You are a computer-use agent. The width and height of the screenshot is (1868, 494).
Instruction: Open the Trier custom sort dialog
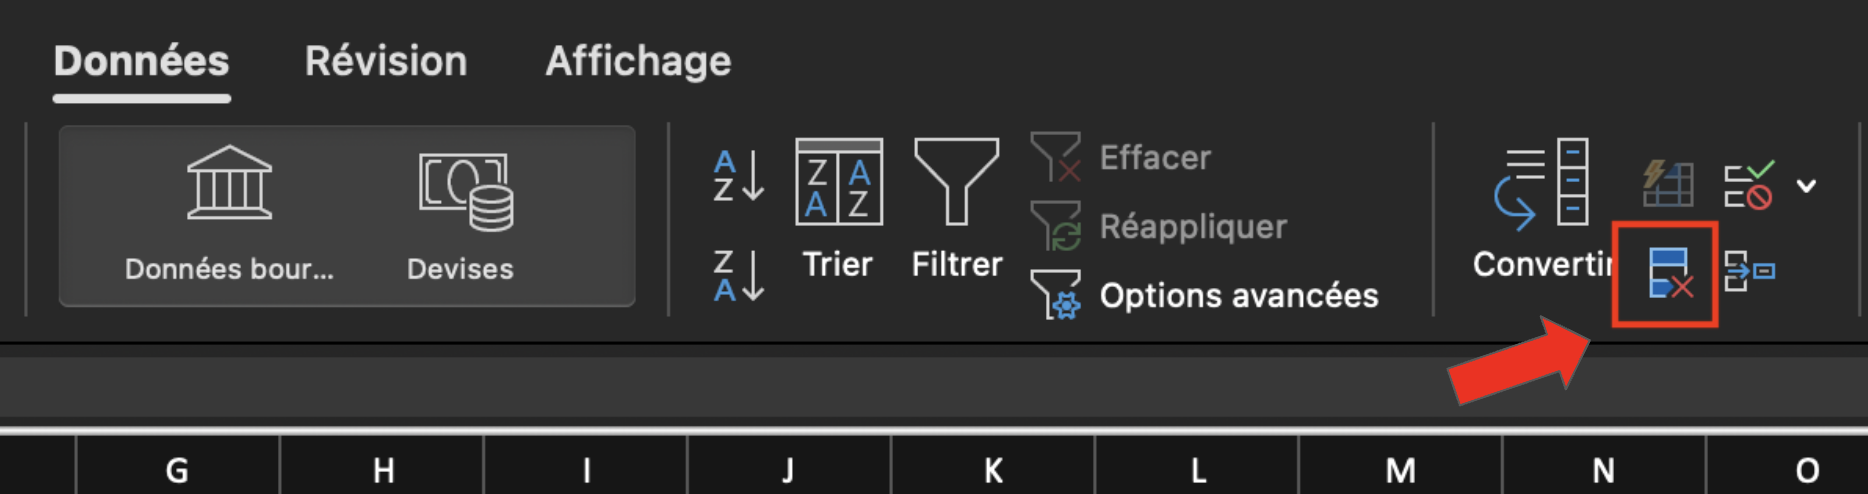[838, 210]
